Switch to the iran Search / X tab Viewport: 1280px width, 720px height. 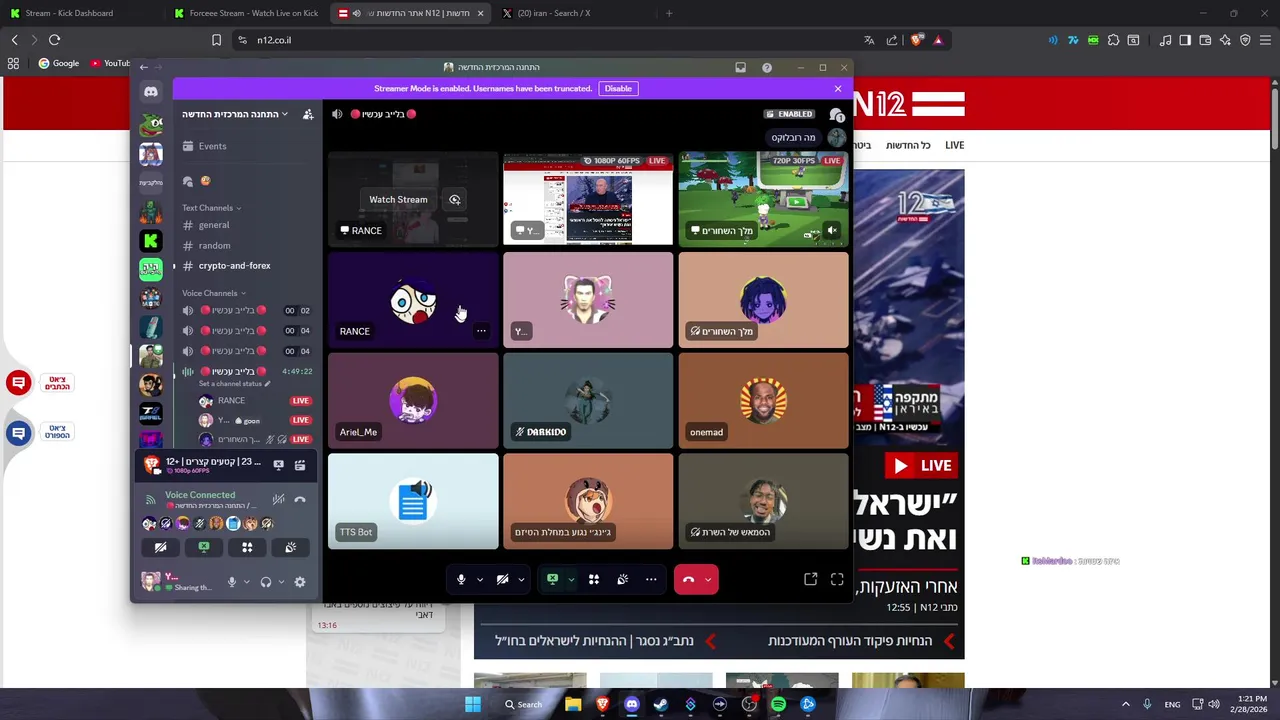click(572, 13)
